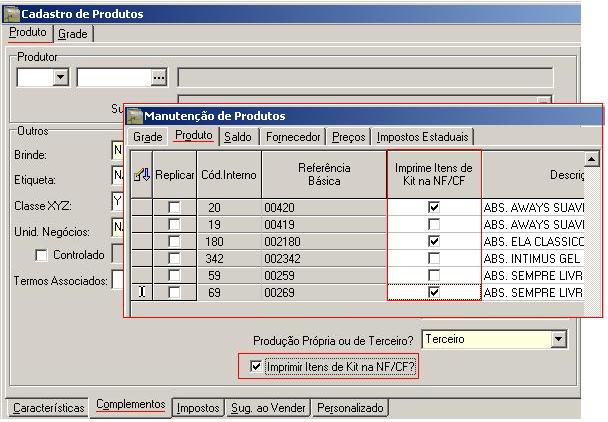Click the Replicar column header
This screenshot has width=608, height=422.
[174, 175]
